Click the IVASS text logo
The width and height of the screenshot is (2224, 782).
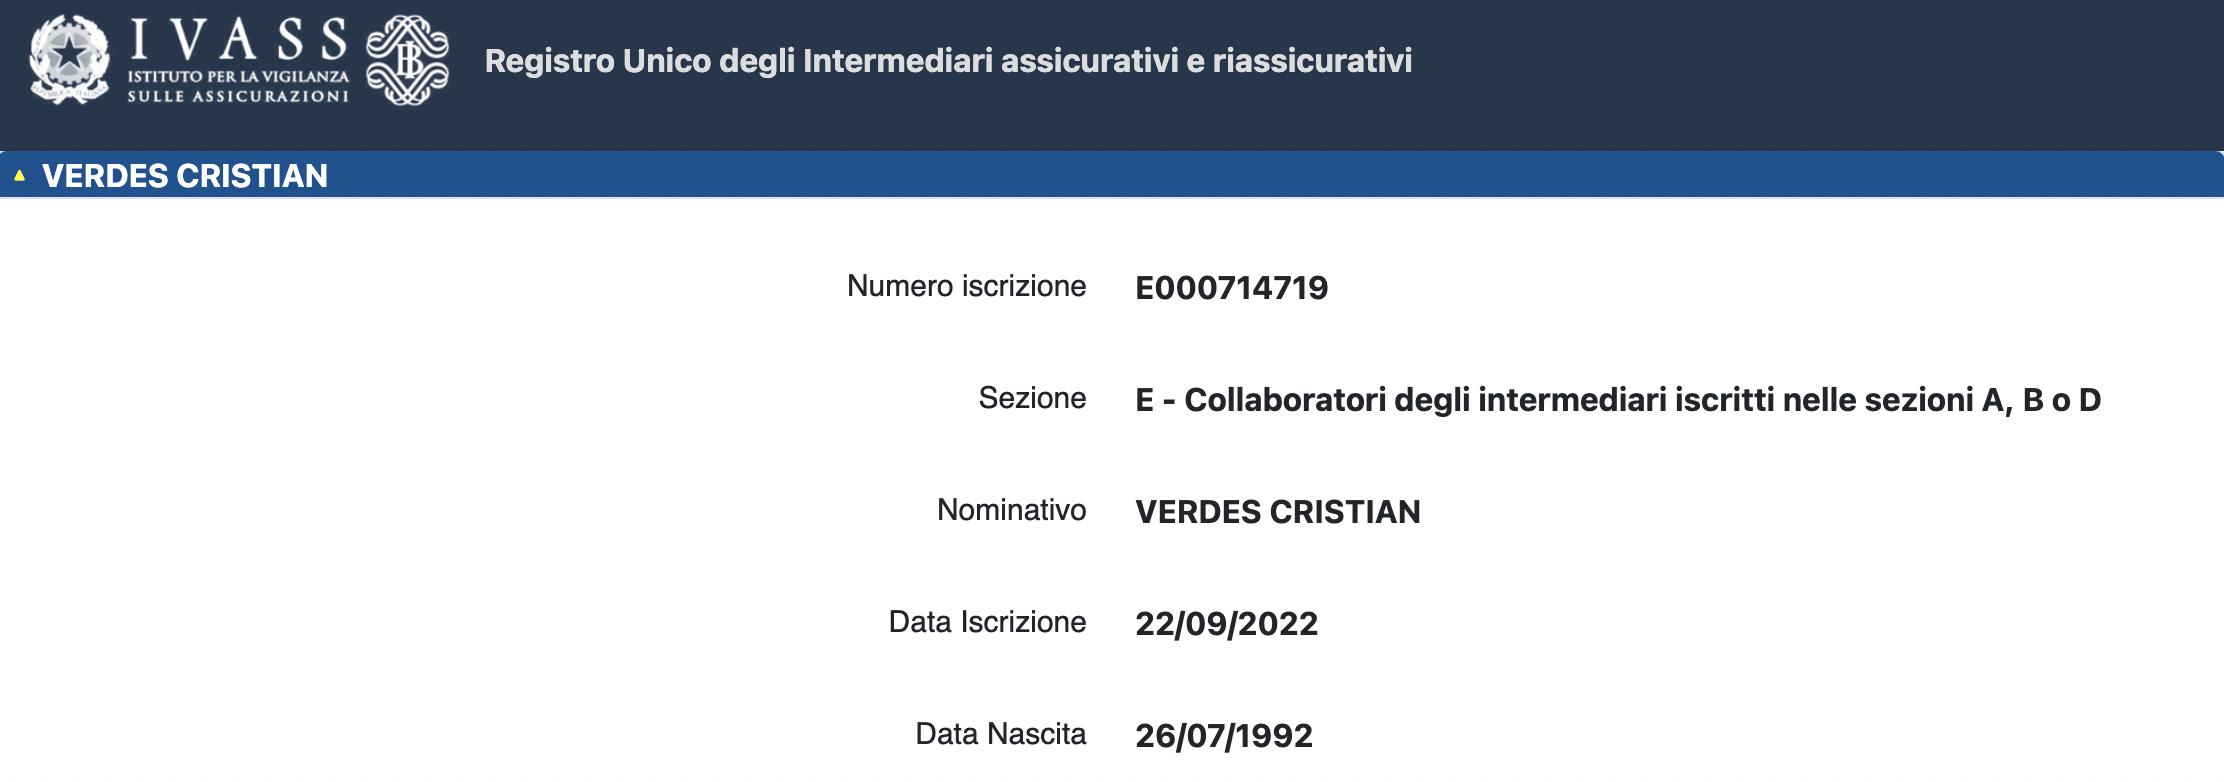pos(238,40)
